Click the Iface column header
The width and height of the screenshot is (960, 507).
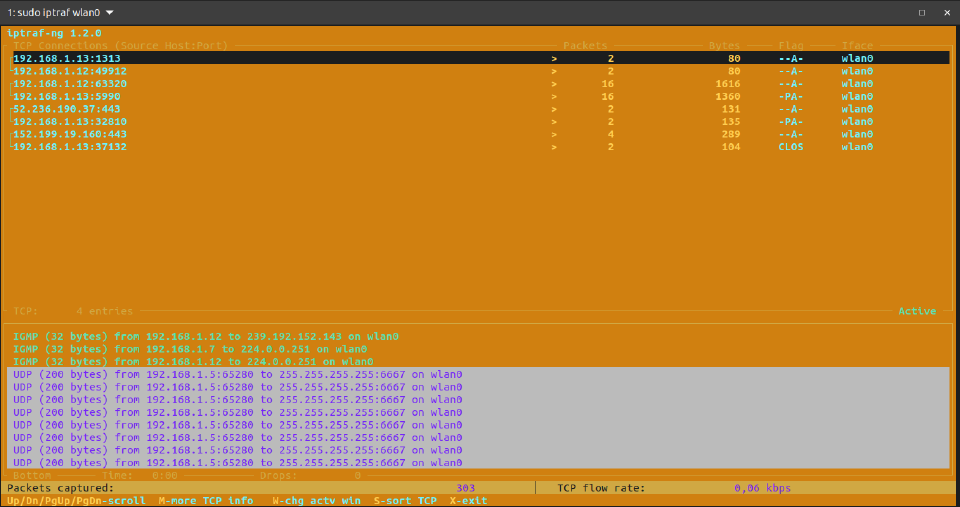(857, 46)
